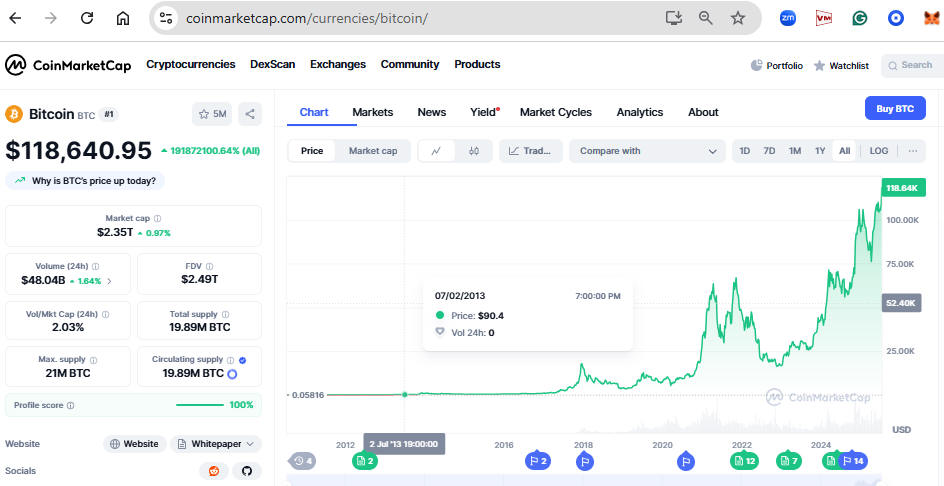Image resolution: width=944 pixels, height=486 pixels.
Task: Click the orange Bitcoin coin icon
Action: (x=14, y=114)
